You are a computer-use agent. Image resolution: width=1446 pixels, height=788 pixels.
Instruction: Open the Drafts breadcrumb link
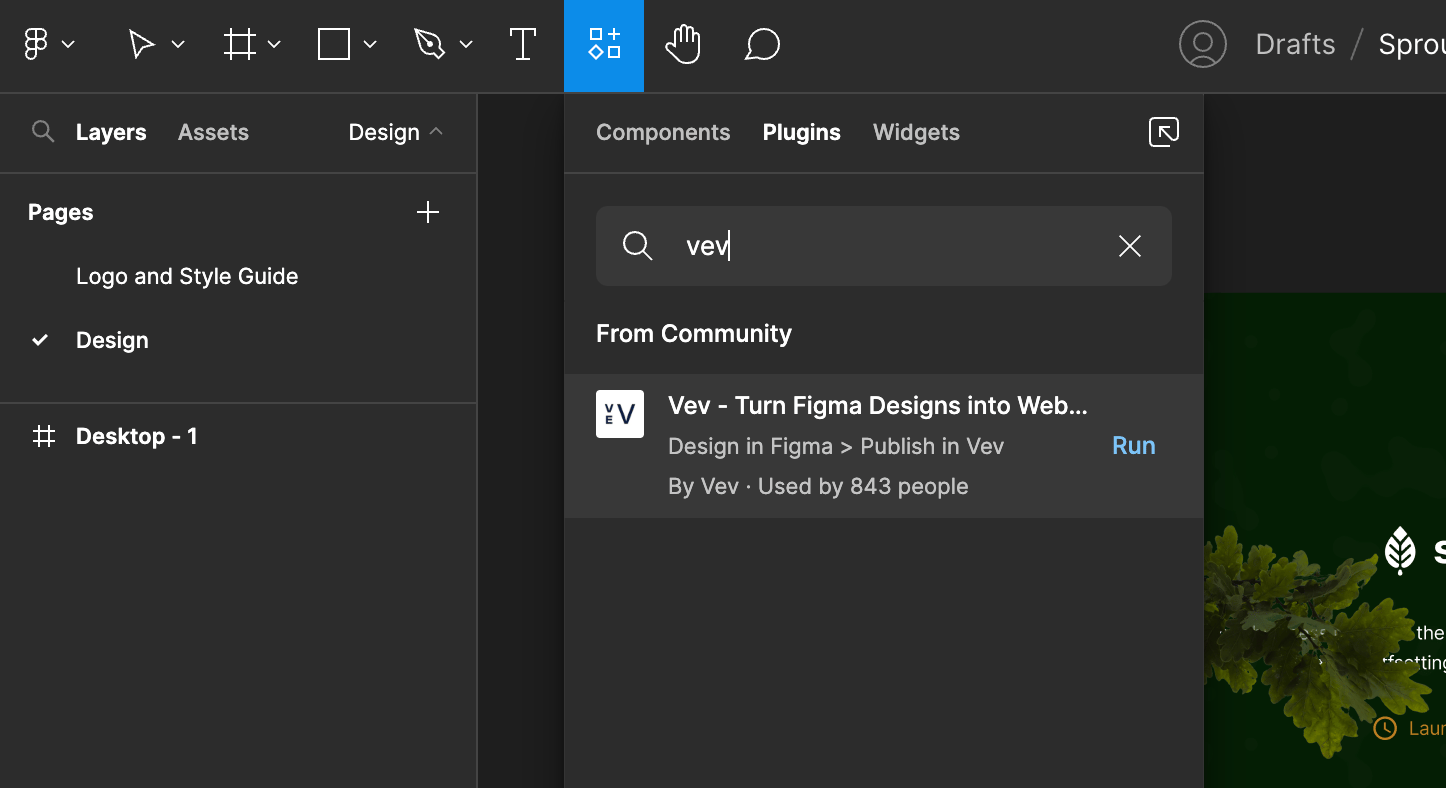1295,44
